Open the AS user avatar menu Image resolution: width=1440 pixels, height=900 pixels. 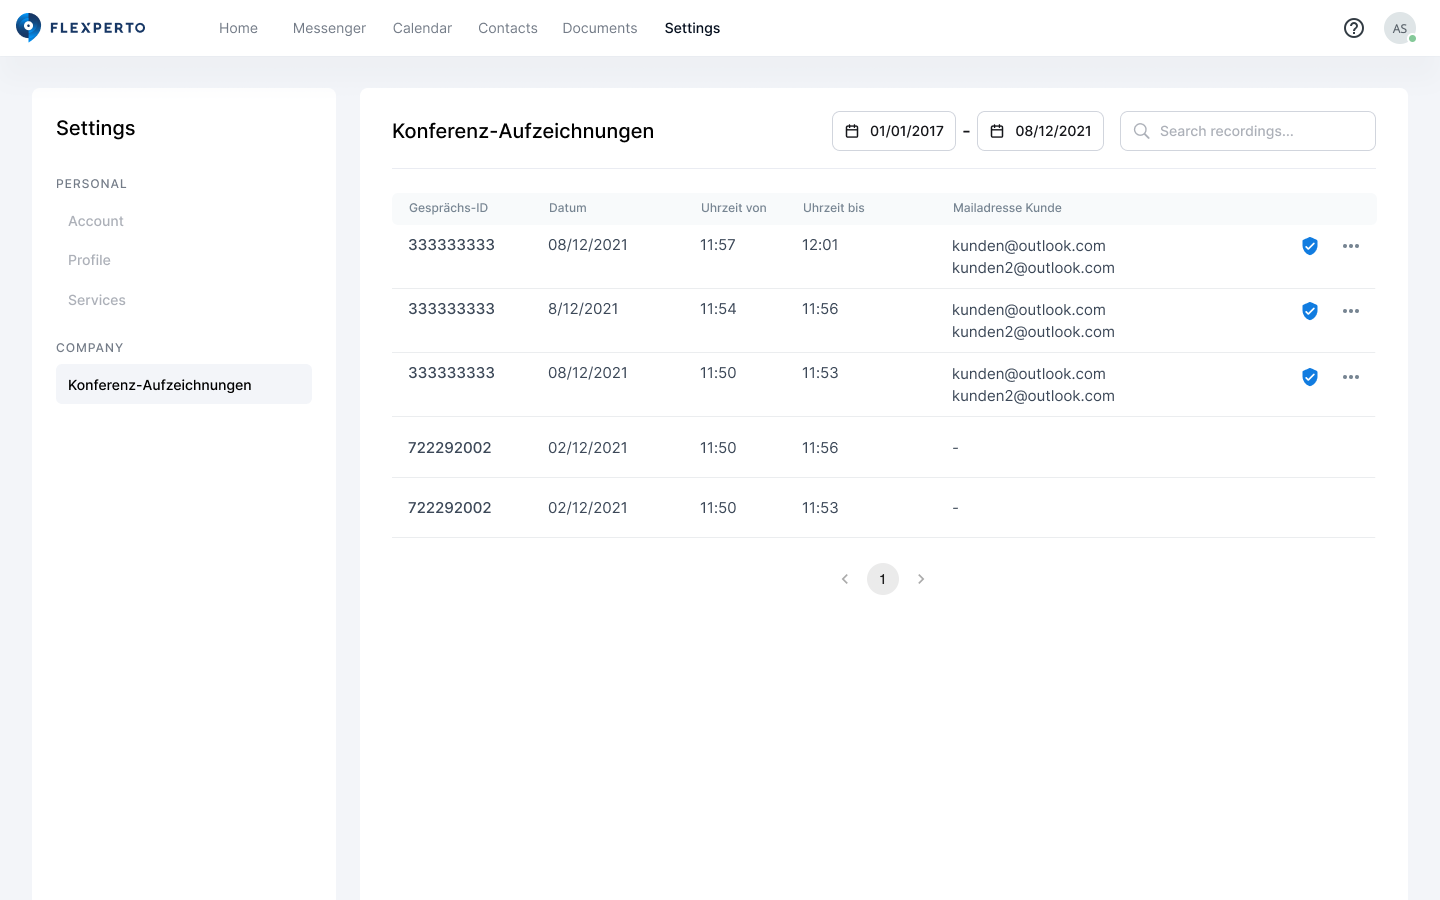(1399, 28)
